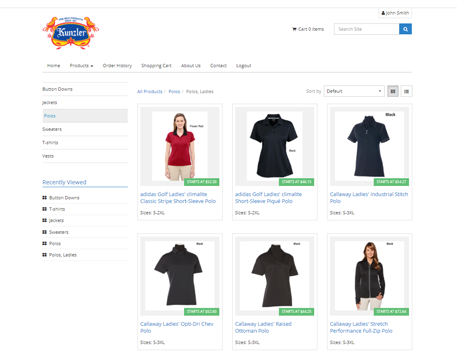457x360 pixels.
Task: Click price badge on Classic Stripe polo
Action: pos(202,182)
